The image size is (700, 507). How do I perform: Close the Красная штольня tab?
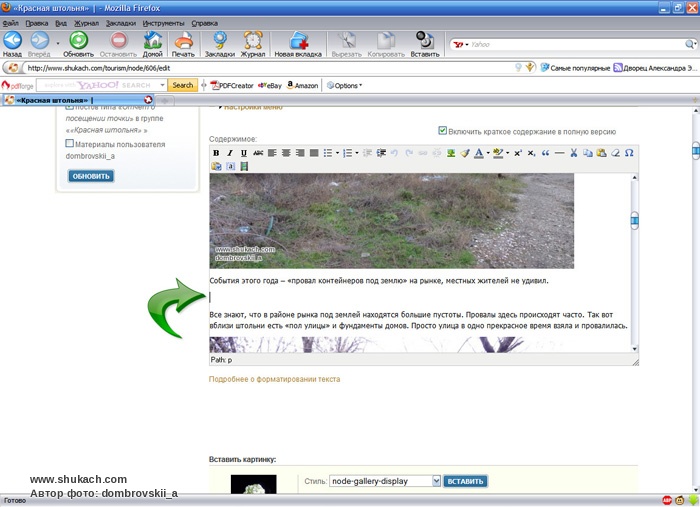click(148, 100)
